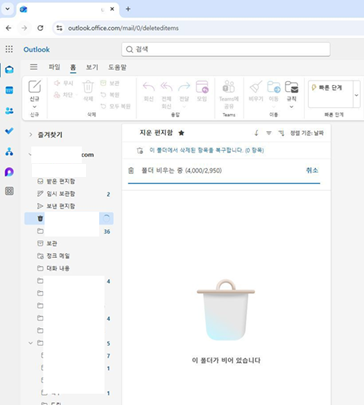
Task: Toggle favorite star next to 지운 편지함
Action: pos(181,133)
